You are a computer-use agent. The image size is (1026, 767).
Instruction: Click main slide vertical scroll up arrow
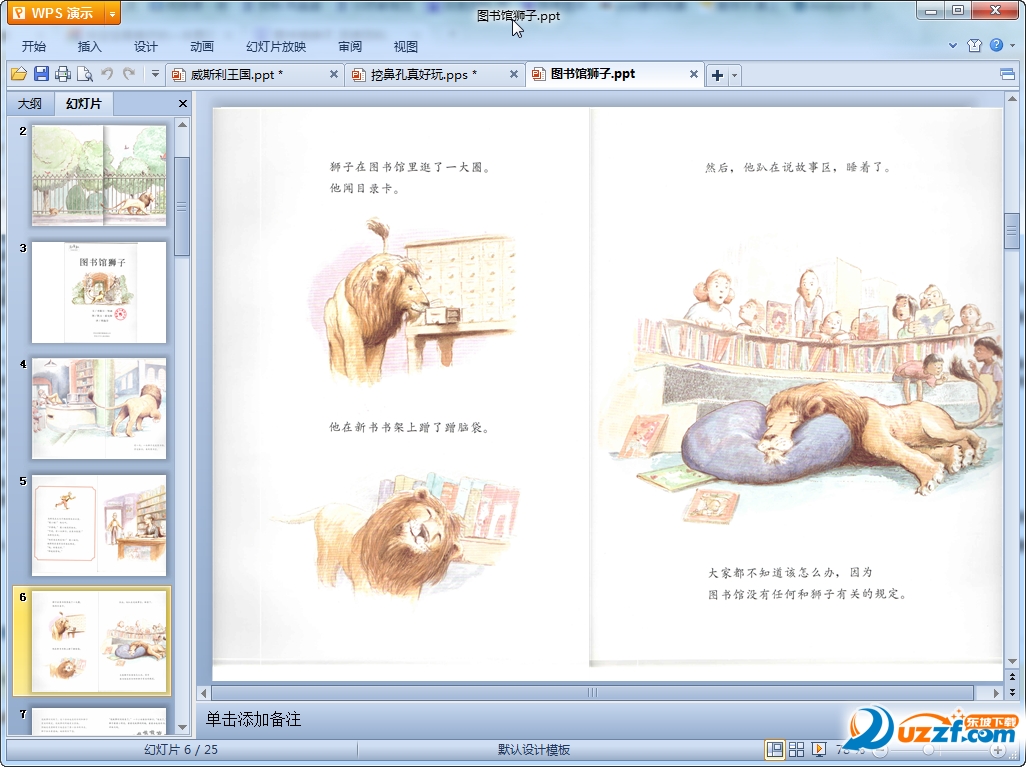pyautogui.click(x=1012, y=99)
